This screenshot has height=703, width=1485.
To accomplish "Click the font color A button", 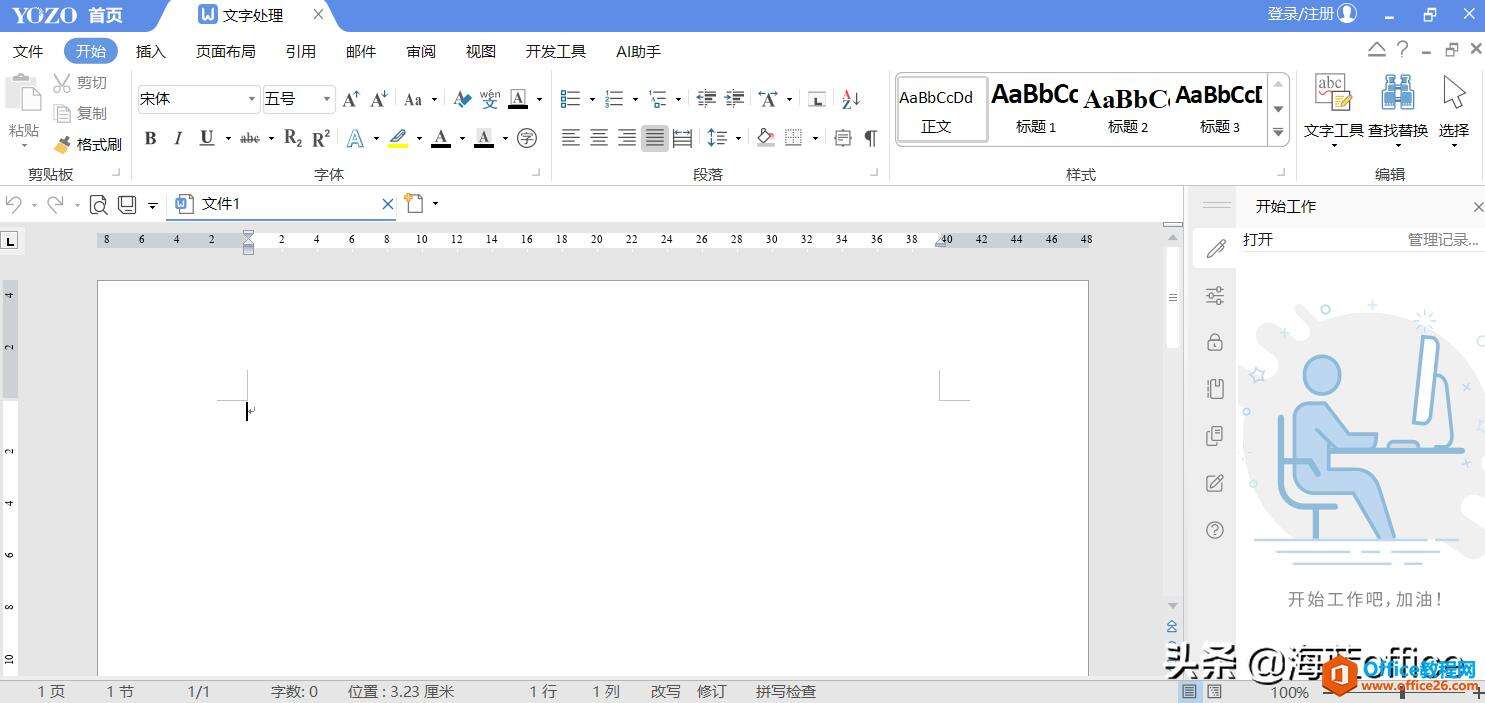I will pyautogui.click(x=441, y=138).
